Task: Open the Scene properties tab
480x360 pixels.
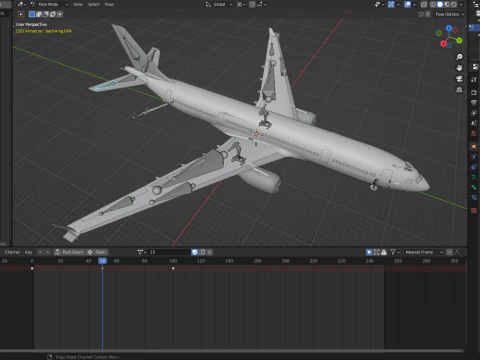Action: pos(474,123)
